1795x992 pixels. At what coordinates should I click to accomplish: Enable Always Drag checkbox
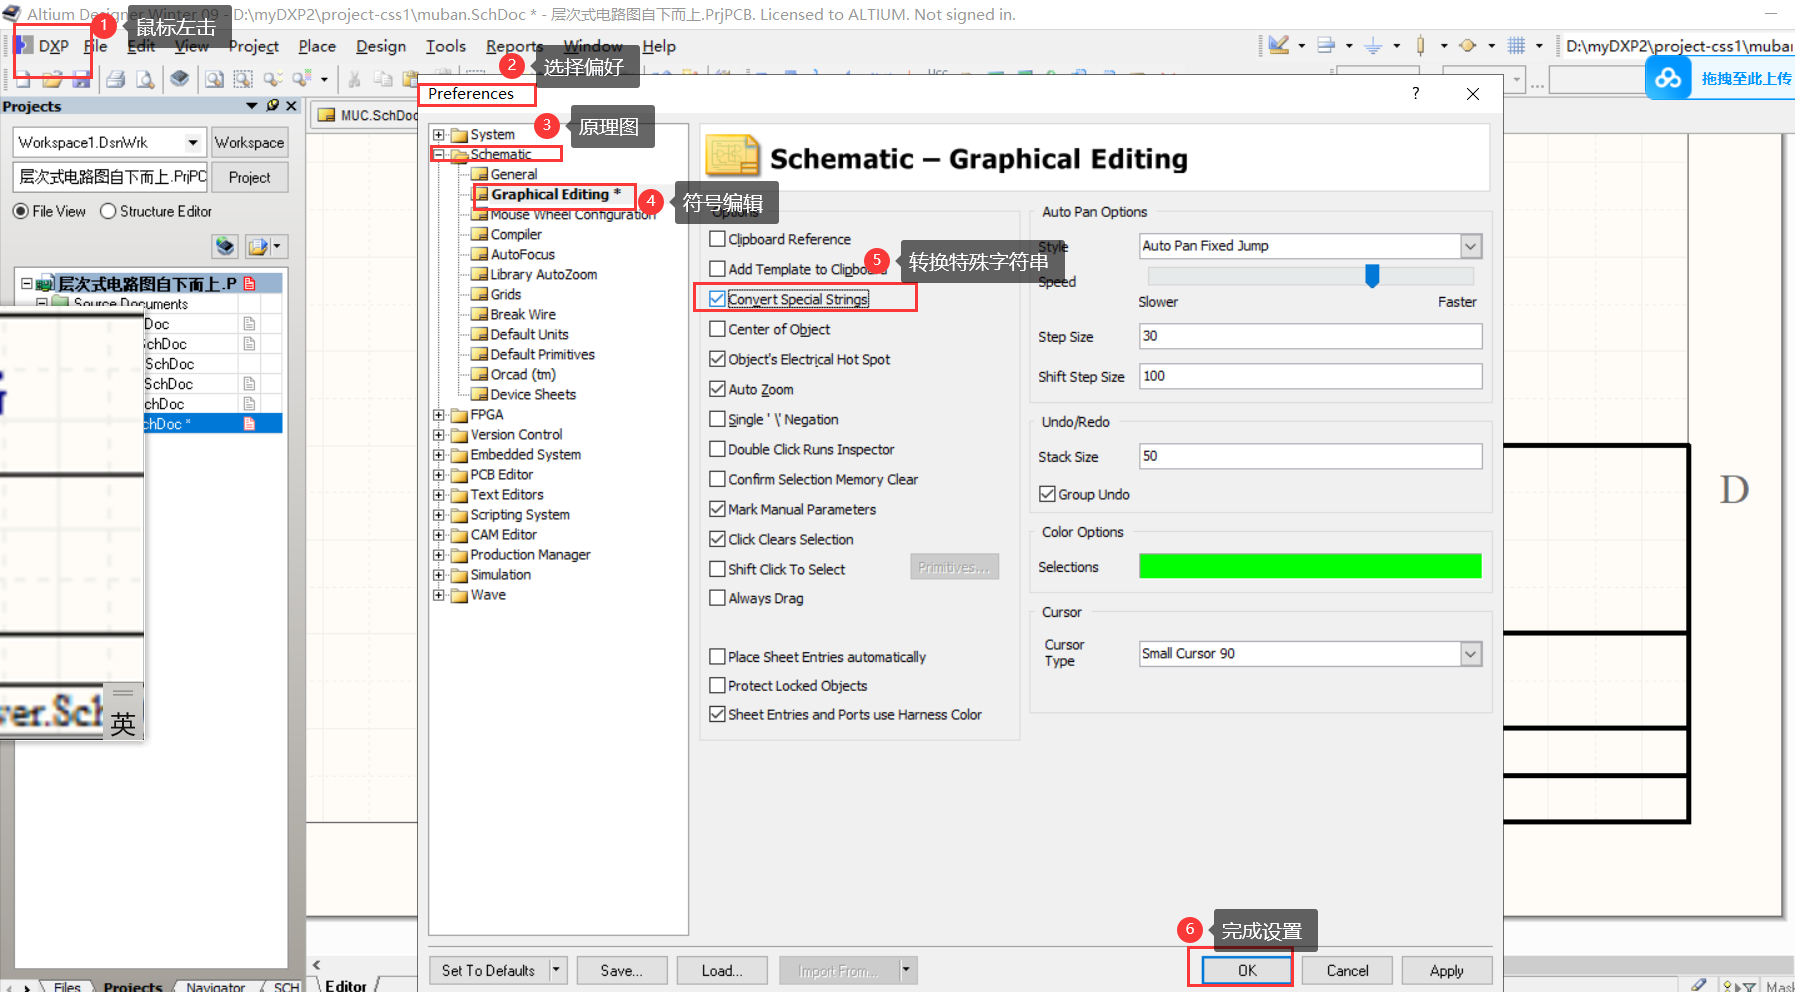tap(717, 598)
